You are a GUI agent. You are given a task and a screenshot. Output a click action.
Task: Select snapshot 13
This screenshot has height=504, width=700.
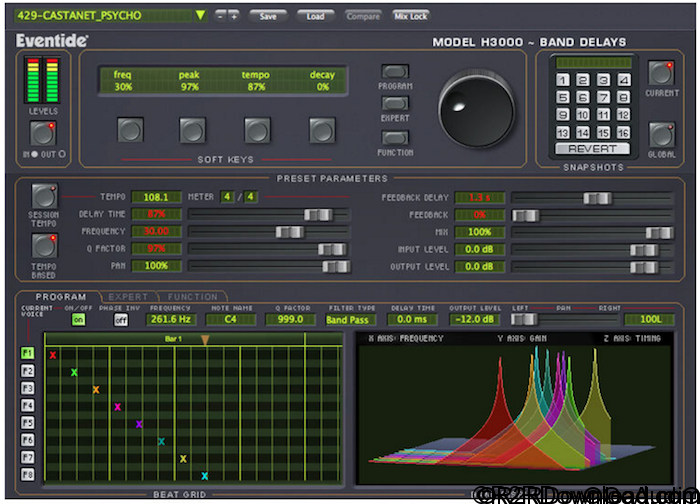(562, 133)
